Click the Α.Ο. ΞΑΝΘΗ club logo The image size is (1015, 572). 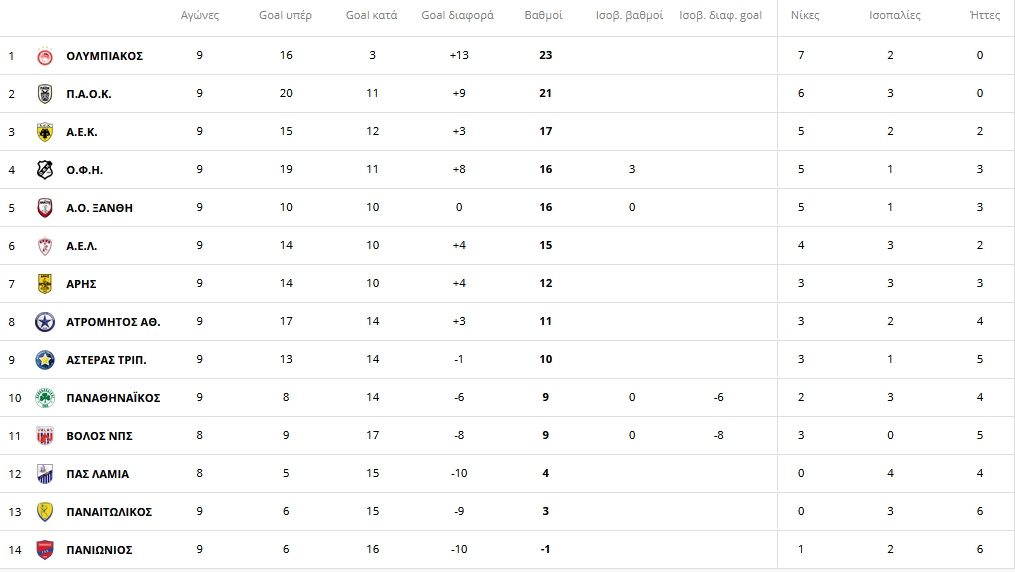pyautogui.click(x=44, y=208)
